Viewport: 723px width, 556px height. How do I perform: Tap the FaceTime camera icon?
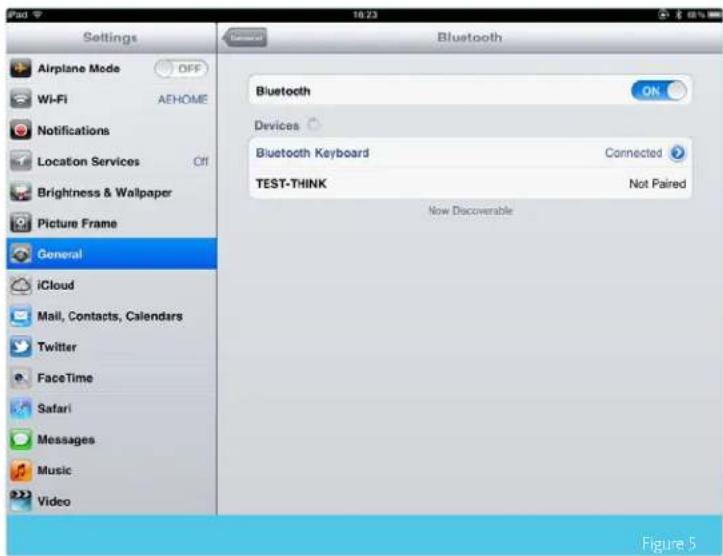21,378
